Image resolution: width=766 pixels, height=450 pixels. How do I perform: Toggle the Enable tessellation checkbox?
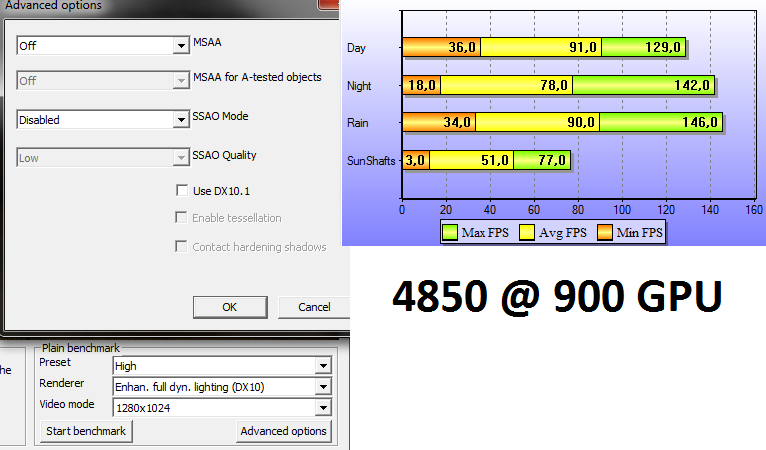(181, 217)
